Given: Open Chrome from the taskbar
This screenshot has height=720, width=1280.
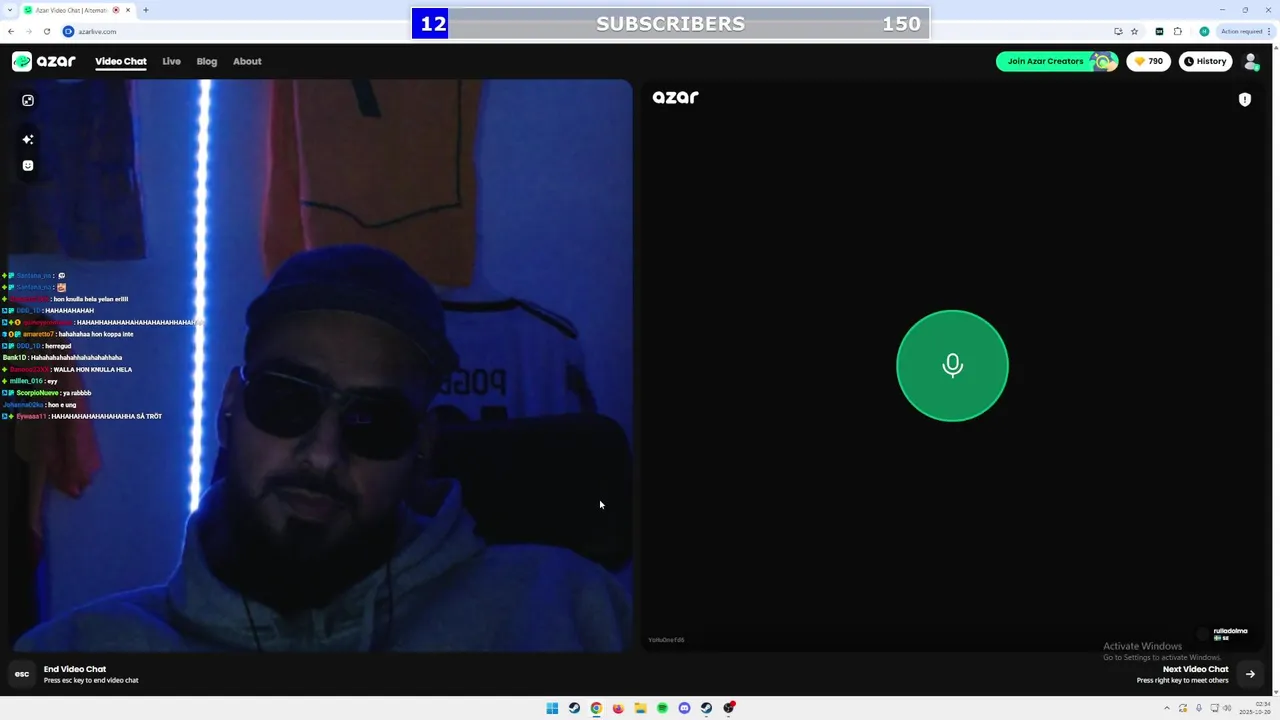Looking at the screenshot, I should click(x=596, y=708).
